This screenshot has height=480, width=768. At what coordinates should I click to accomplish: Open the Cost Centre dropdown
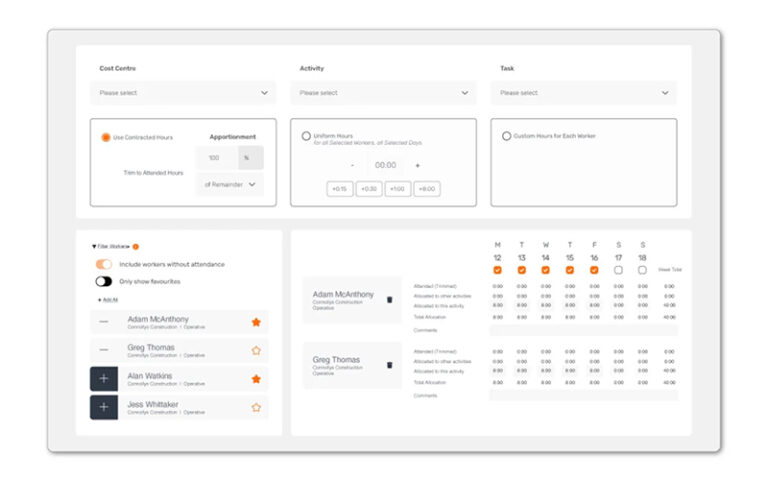coord(182,93)
